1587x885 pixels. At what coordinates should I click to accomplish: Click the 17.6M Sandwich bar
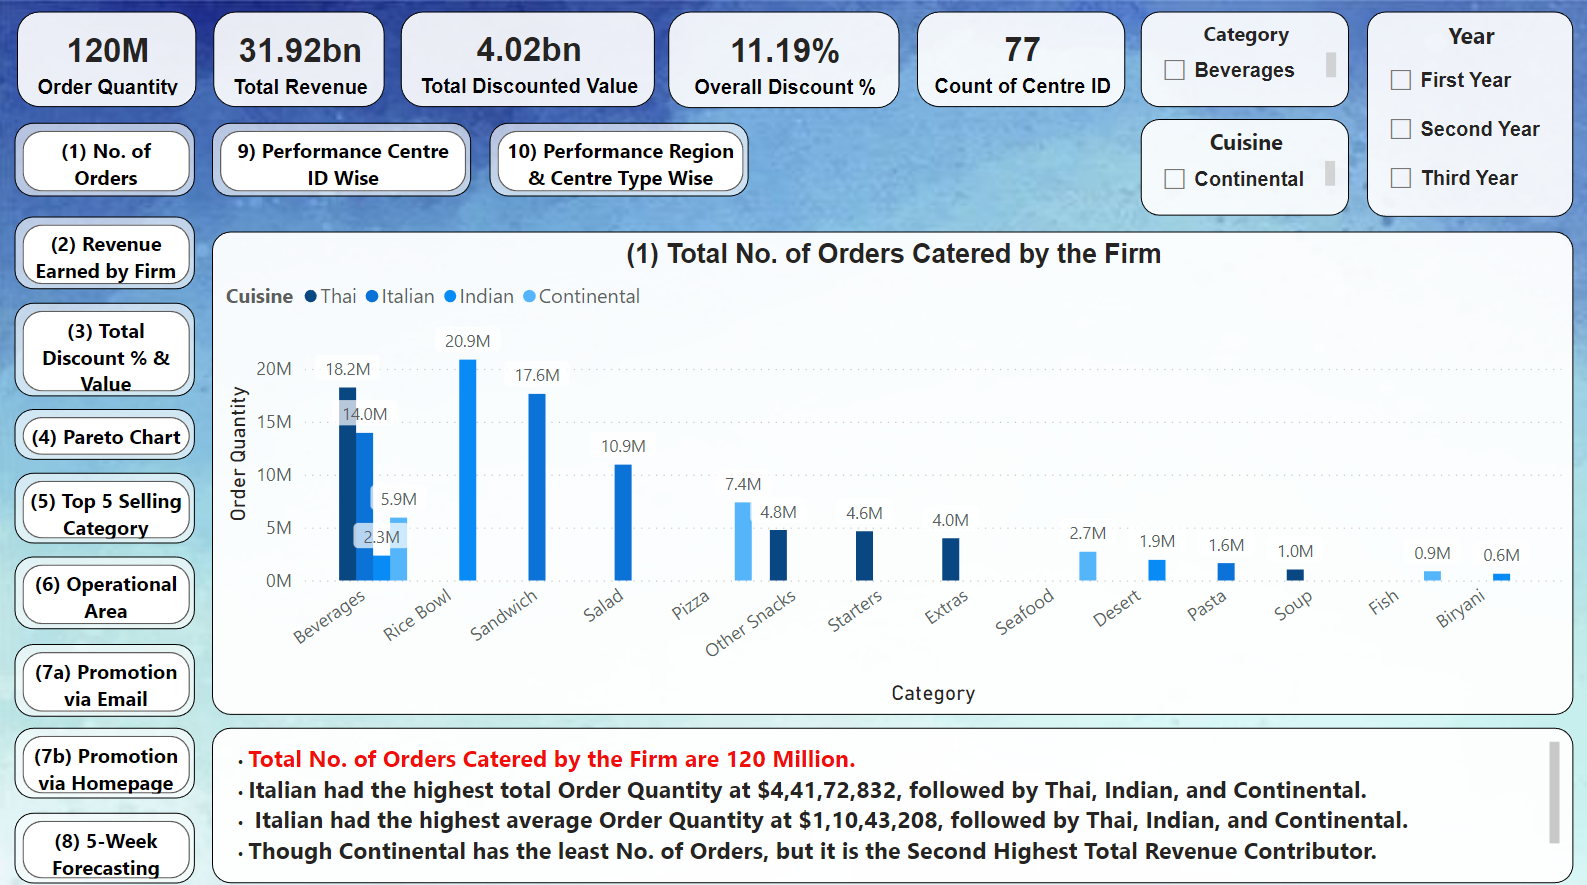(537, 487)
